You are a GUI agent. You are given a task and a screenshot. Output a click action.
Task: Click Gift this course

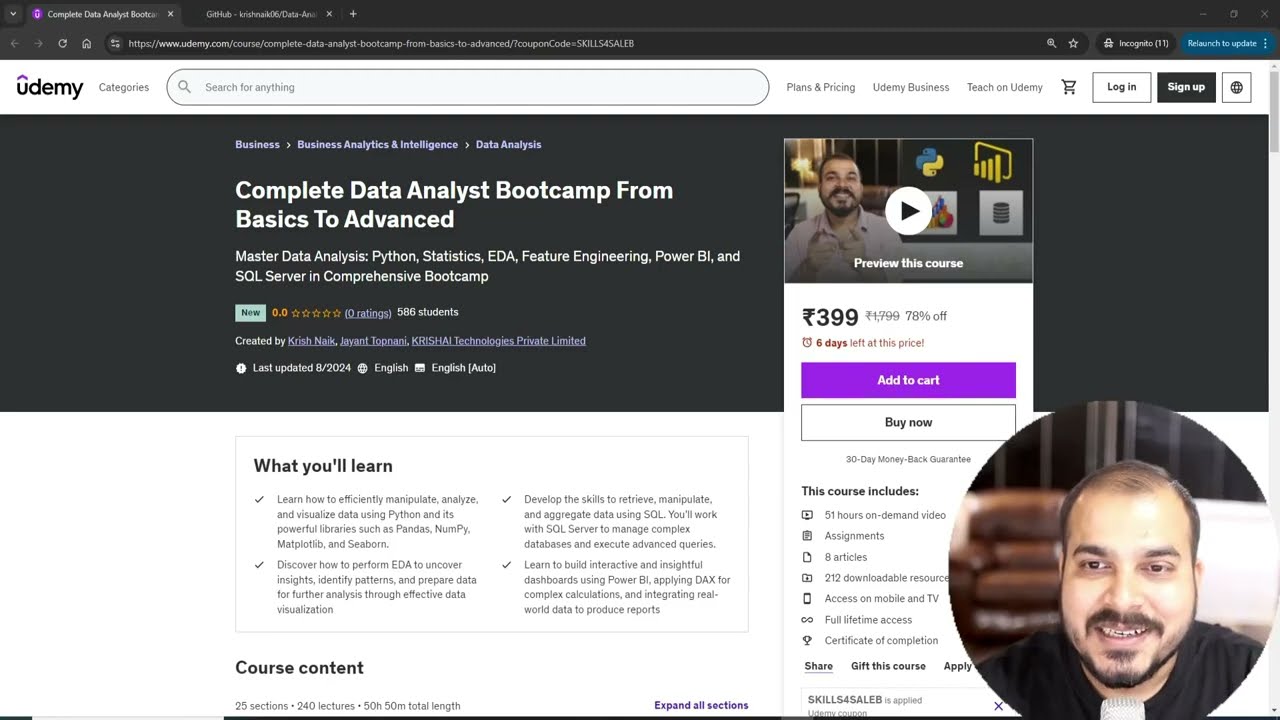coord(888,666)
